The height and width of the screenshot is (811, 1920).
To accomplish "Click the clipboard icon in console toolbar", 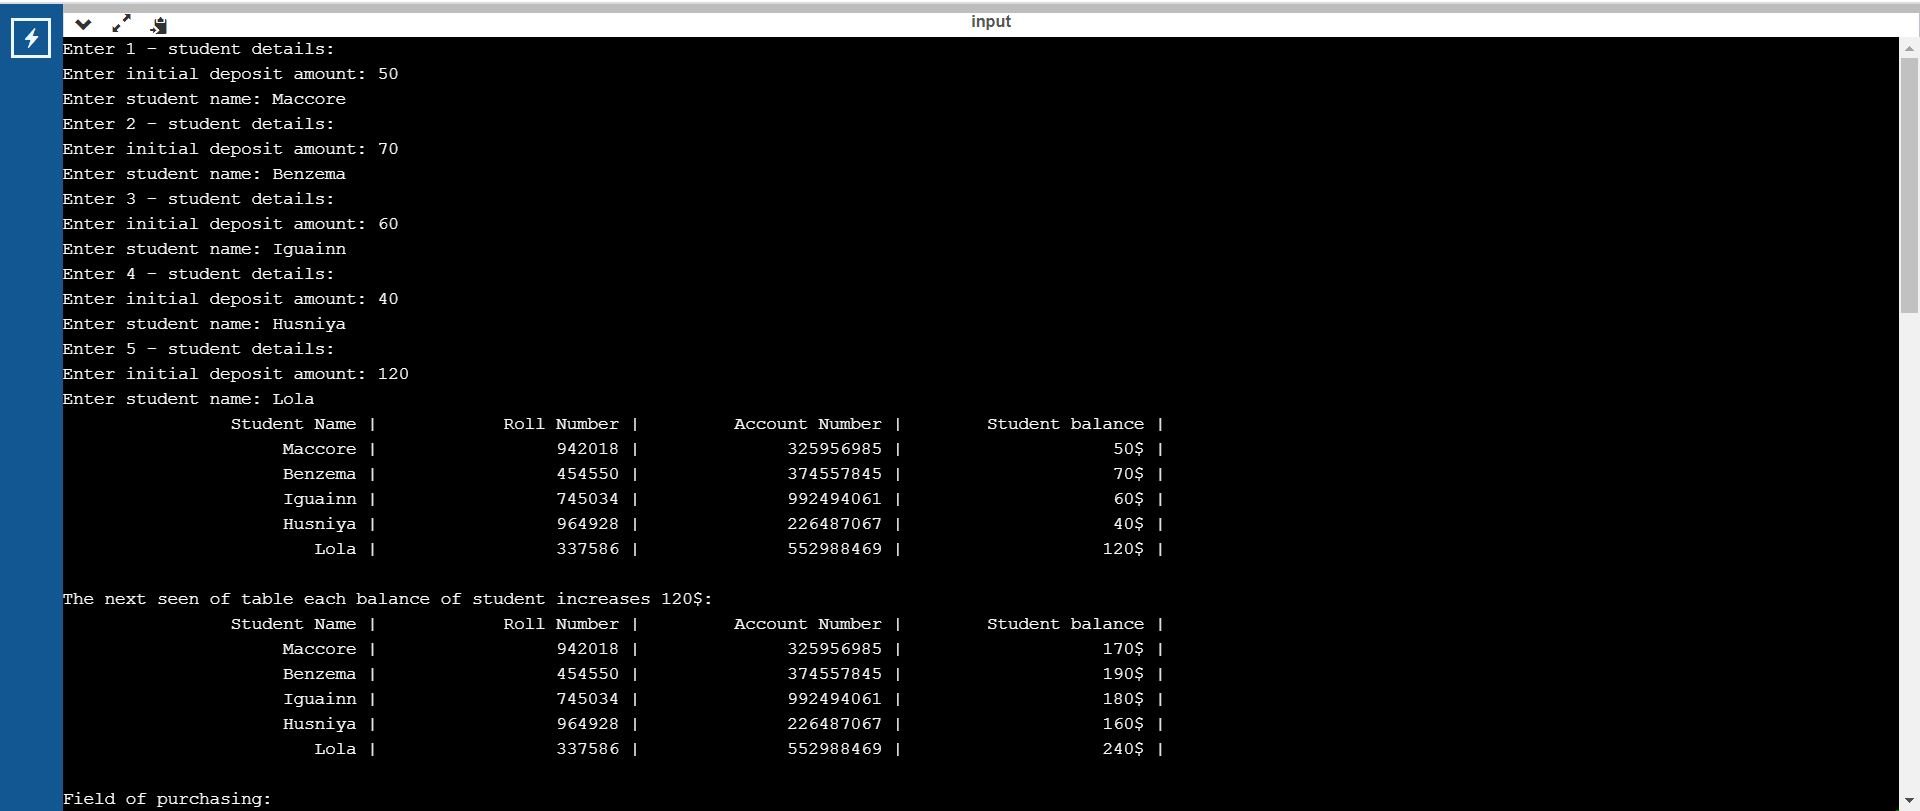I will pos(158,24).
